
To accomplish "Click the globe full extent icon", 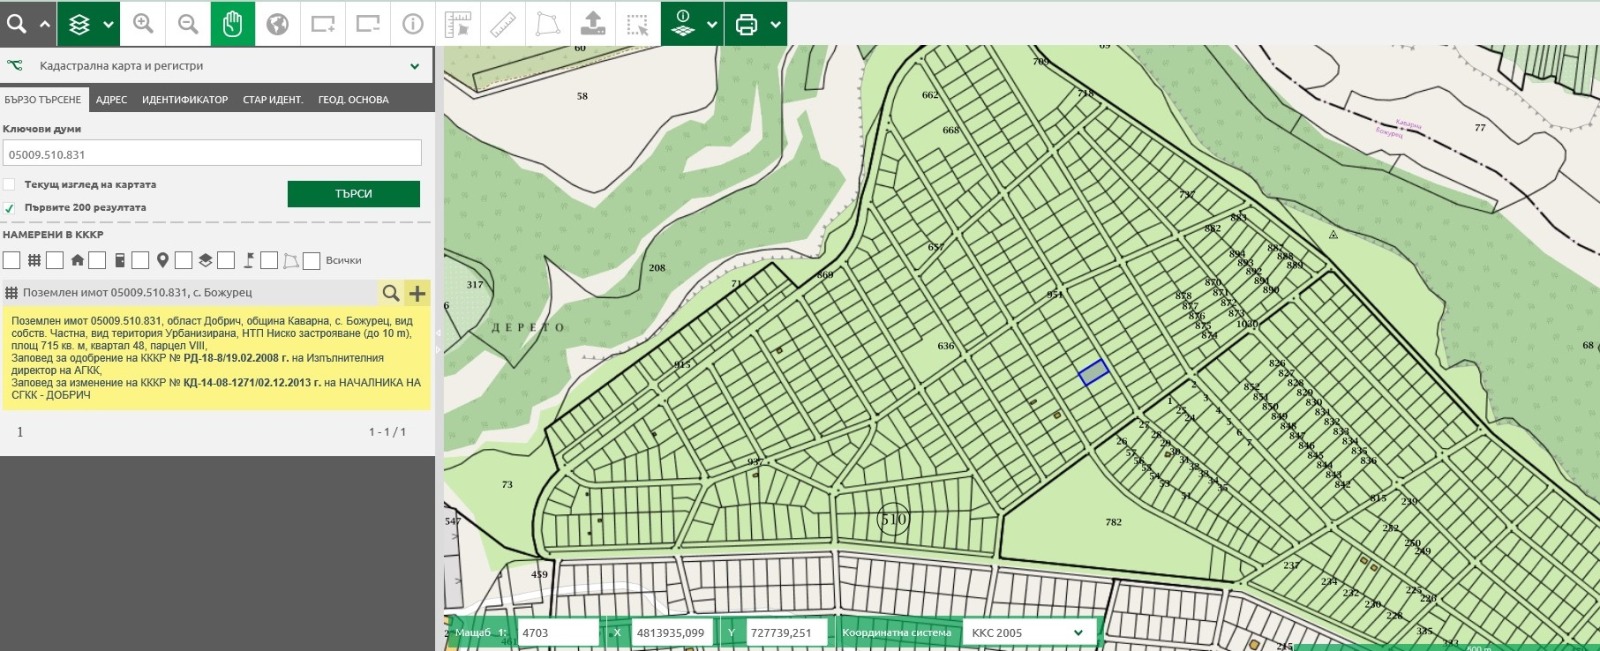I will coord(277,23).
